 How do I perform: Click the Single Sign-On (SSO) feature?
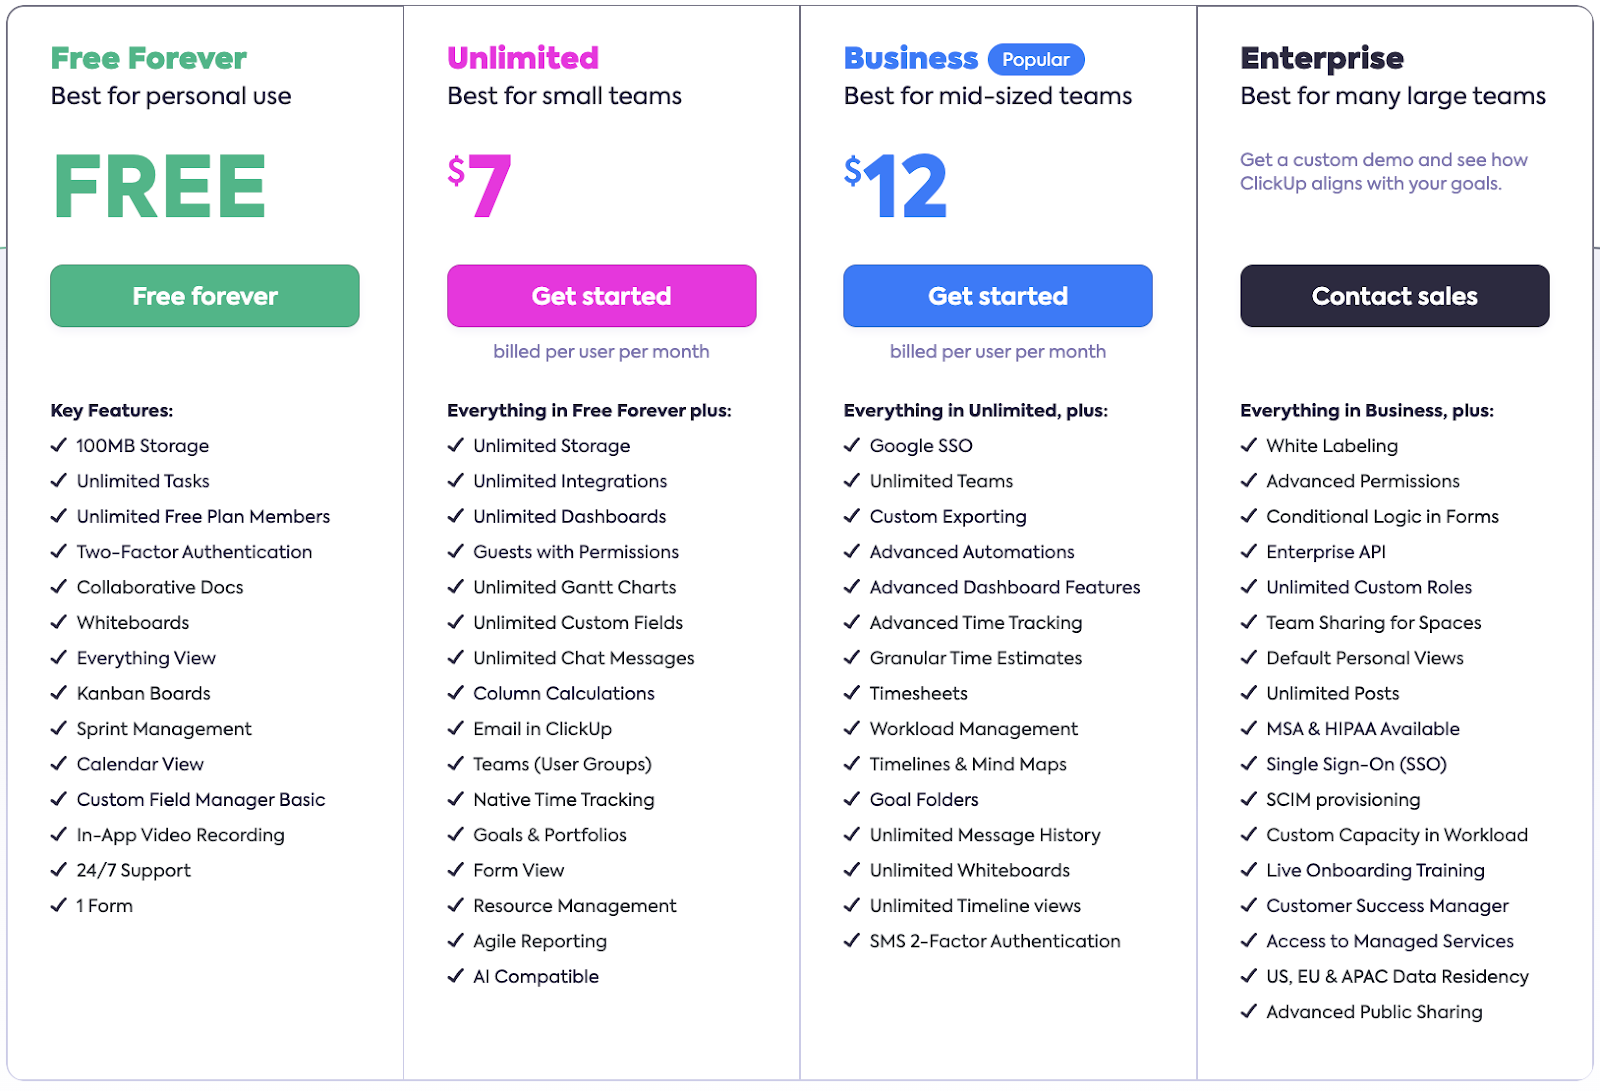[1356, 764]
